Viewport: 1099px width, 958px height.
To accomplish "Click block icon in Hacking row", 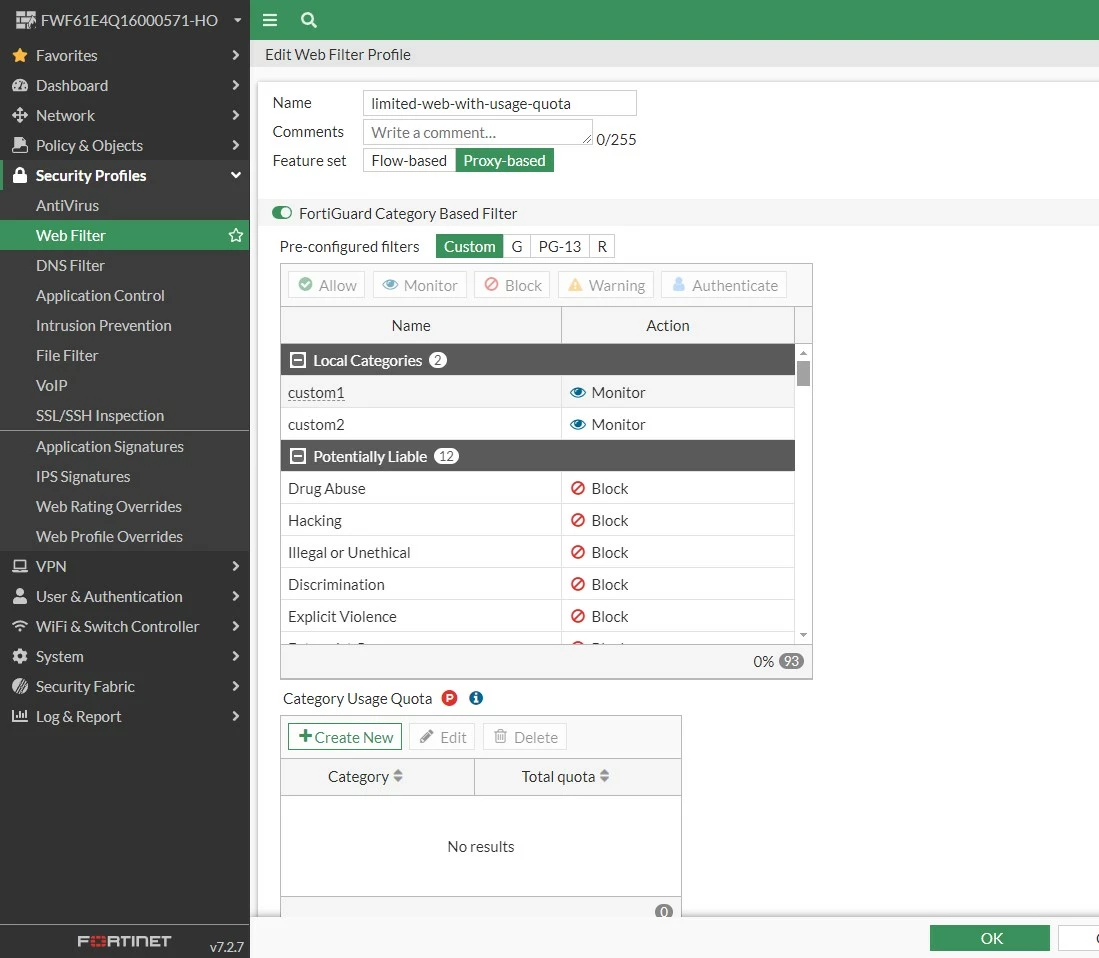I will pos(578,520).
